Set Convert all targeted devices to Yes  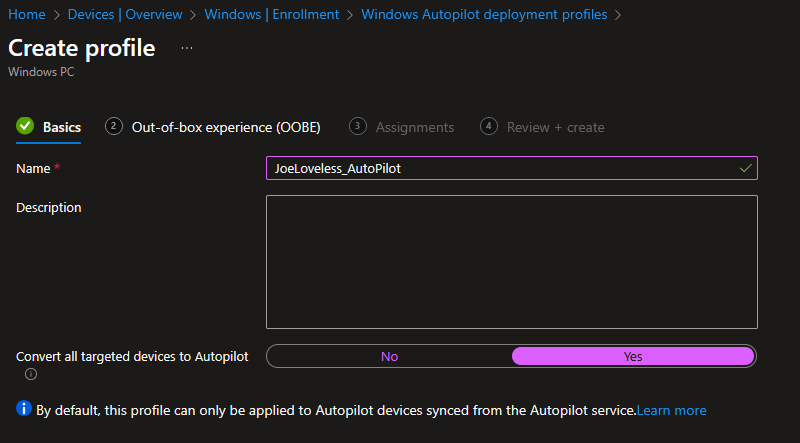pos(633,356)
